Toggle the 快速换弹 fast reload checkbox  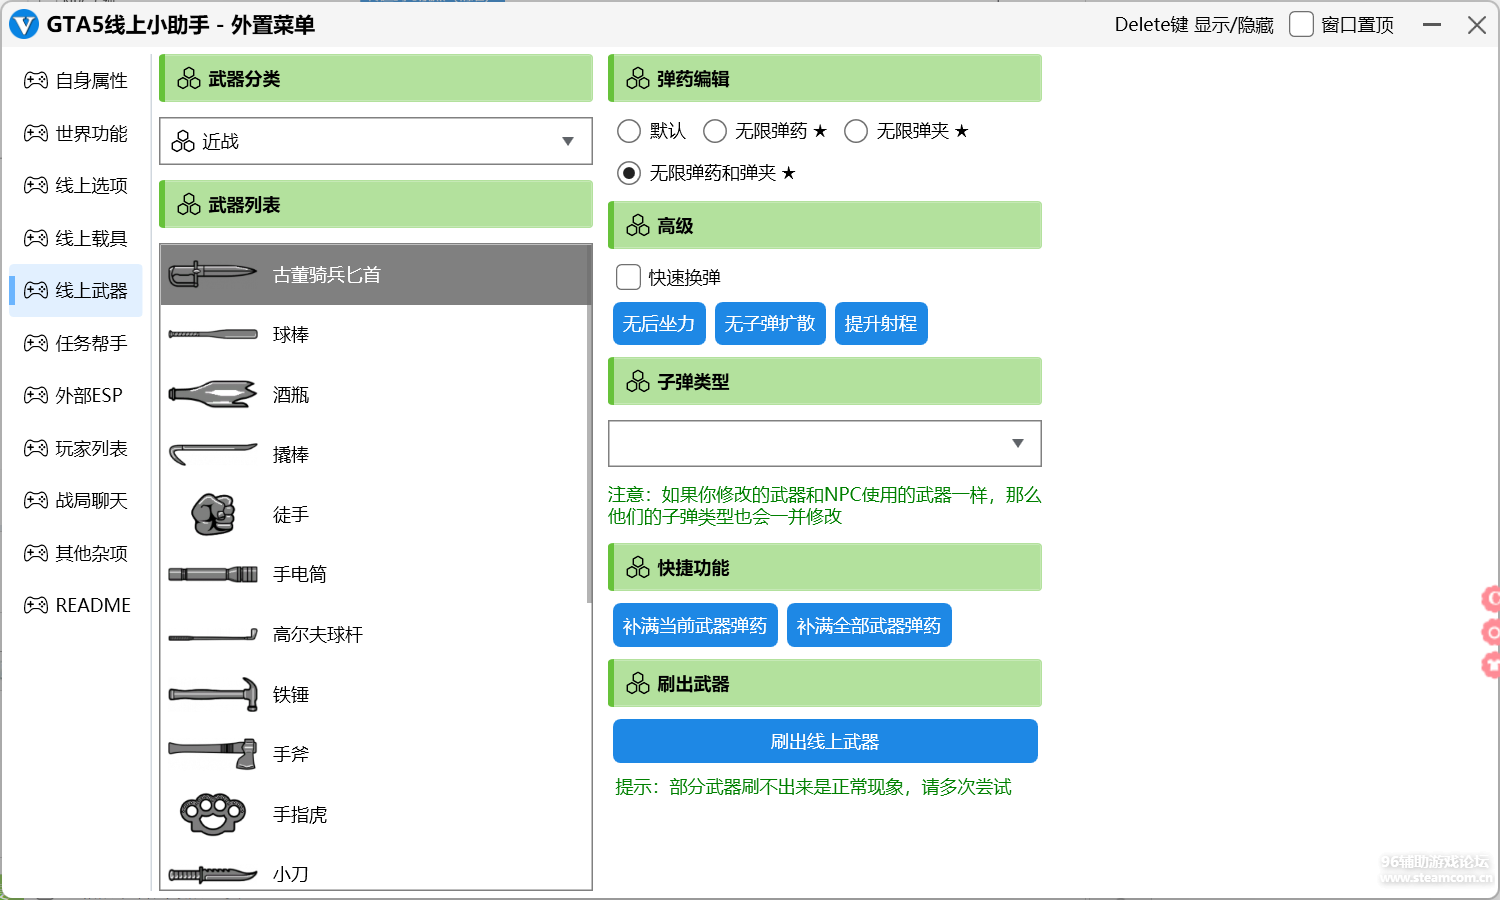pos(629,277)
